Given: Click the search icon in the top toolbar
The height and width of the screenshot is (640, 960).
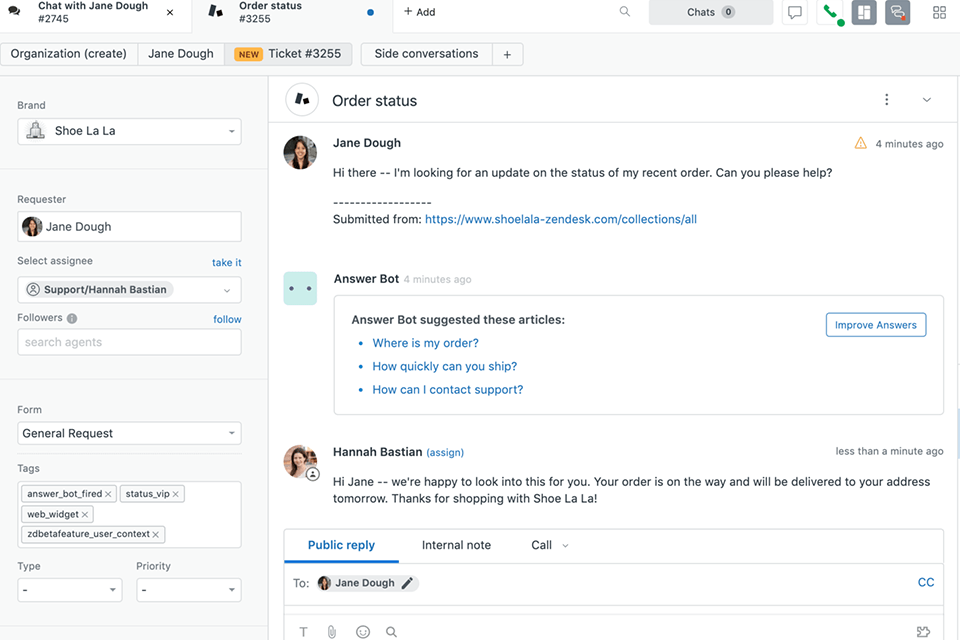Looking at the screenshot, I should tap(625, 12).
